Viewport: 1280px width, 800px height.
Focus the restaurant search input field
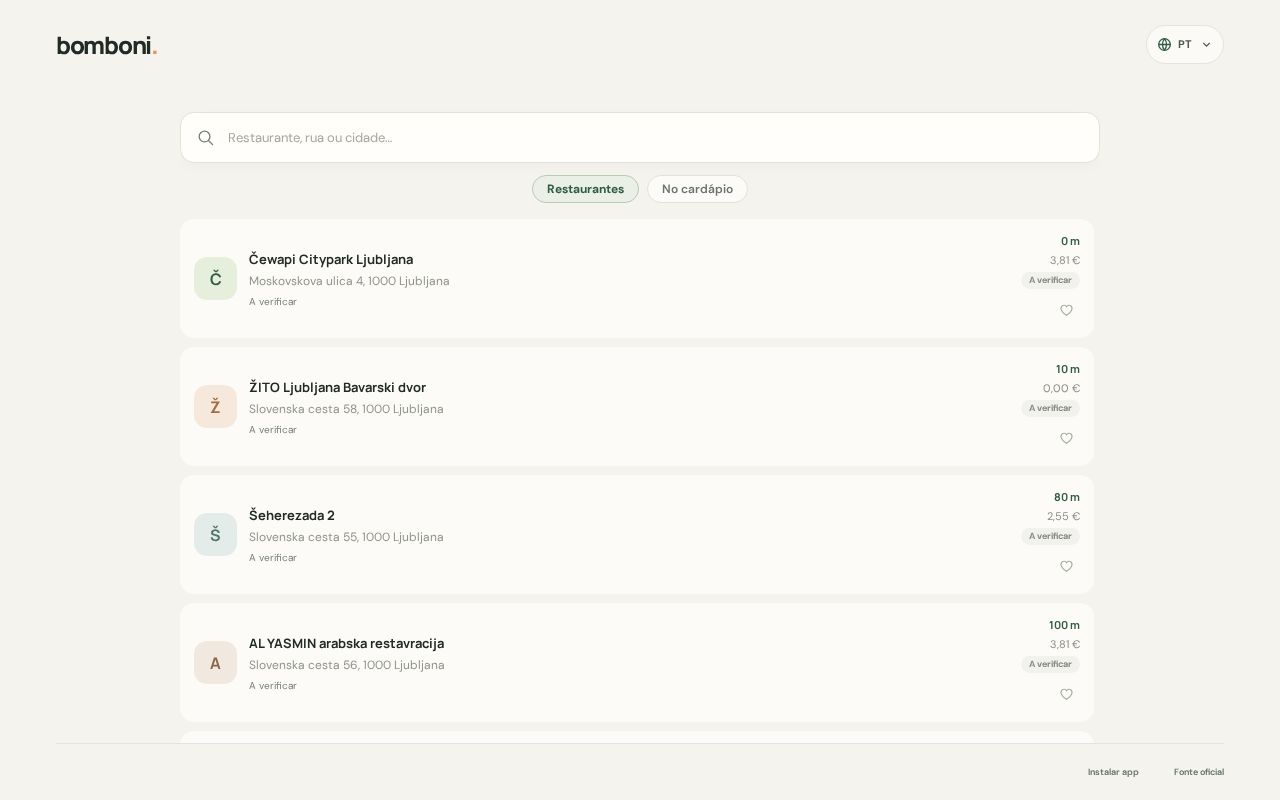640,138
